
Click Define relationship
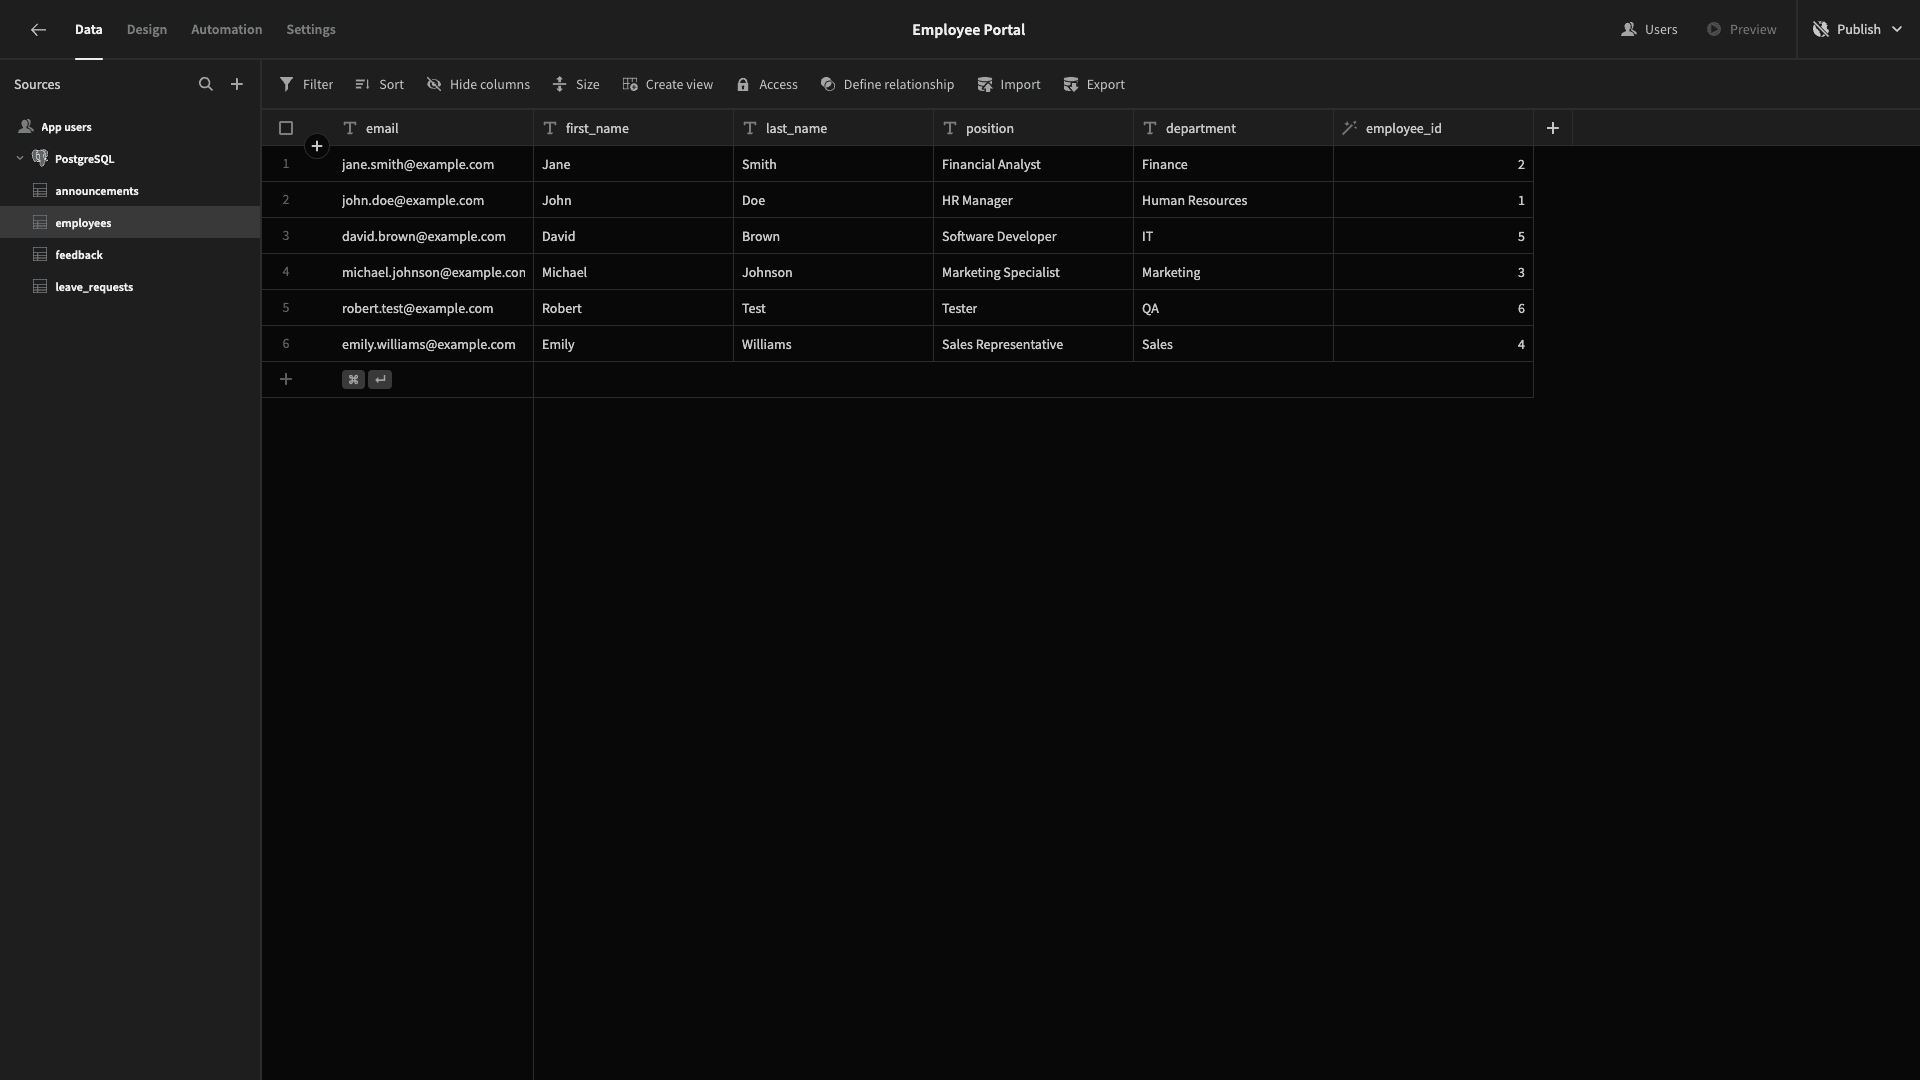tap(887, 85)
